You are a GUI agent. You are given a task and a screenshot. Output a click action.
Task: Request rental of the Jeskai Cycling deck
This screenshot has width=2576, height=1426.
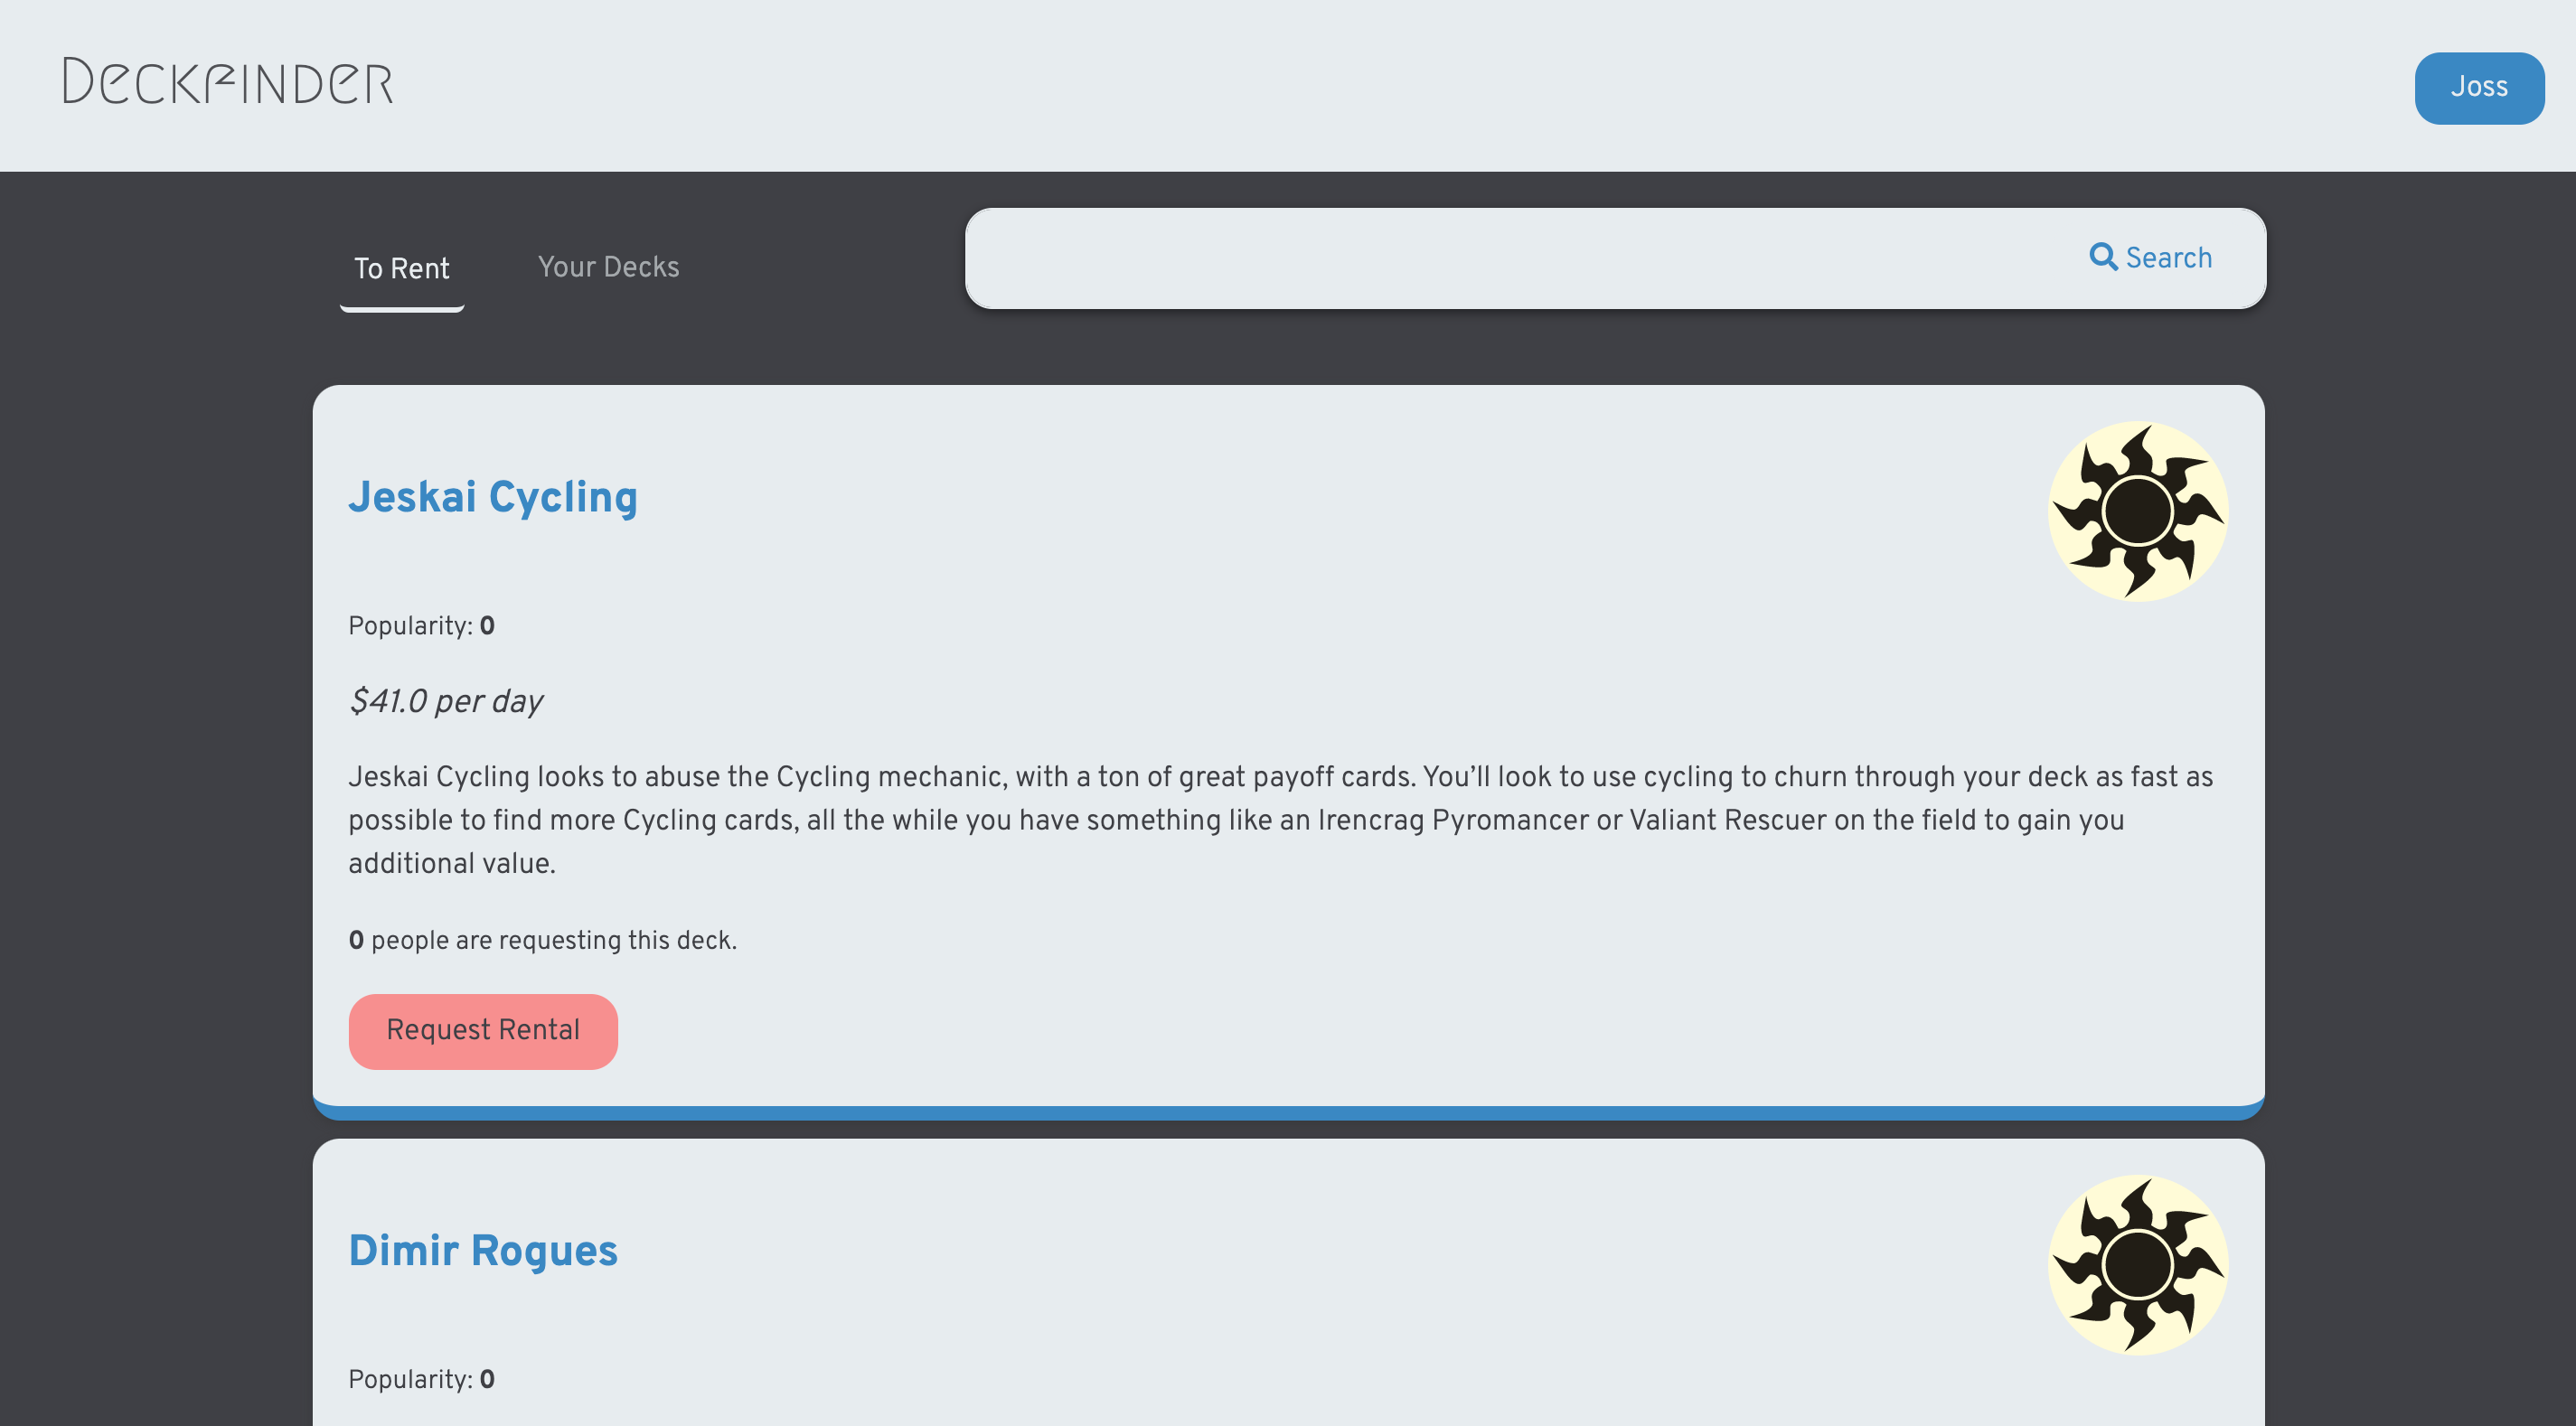pyautogui.click(x=483, y=1031)
